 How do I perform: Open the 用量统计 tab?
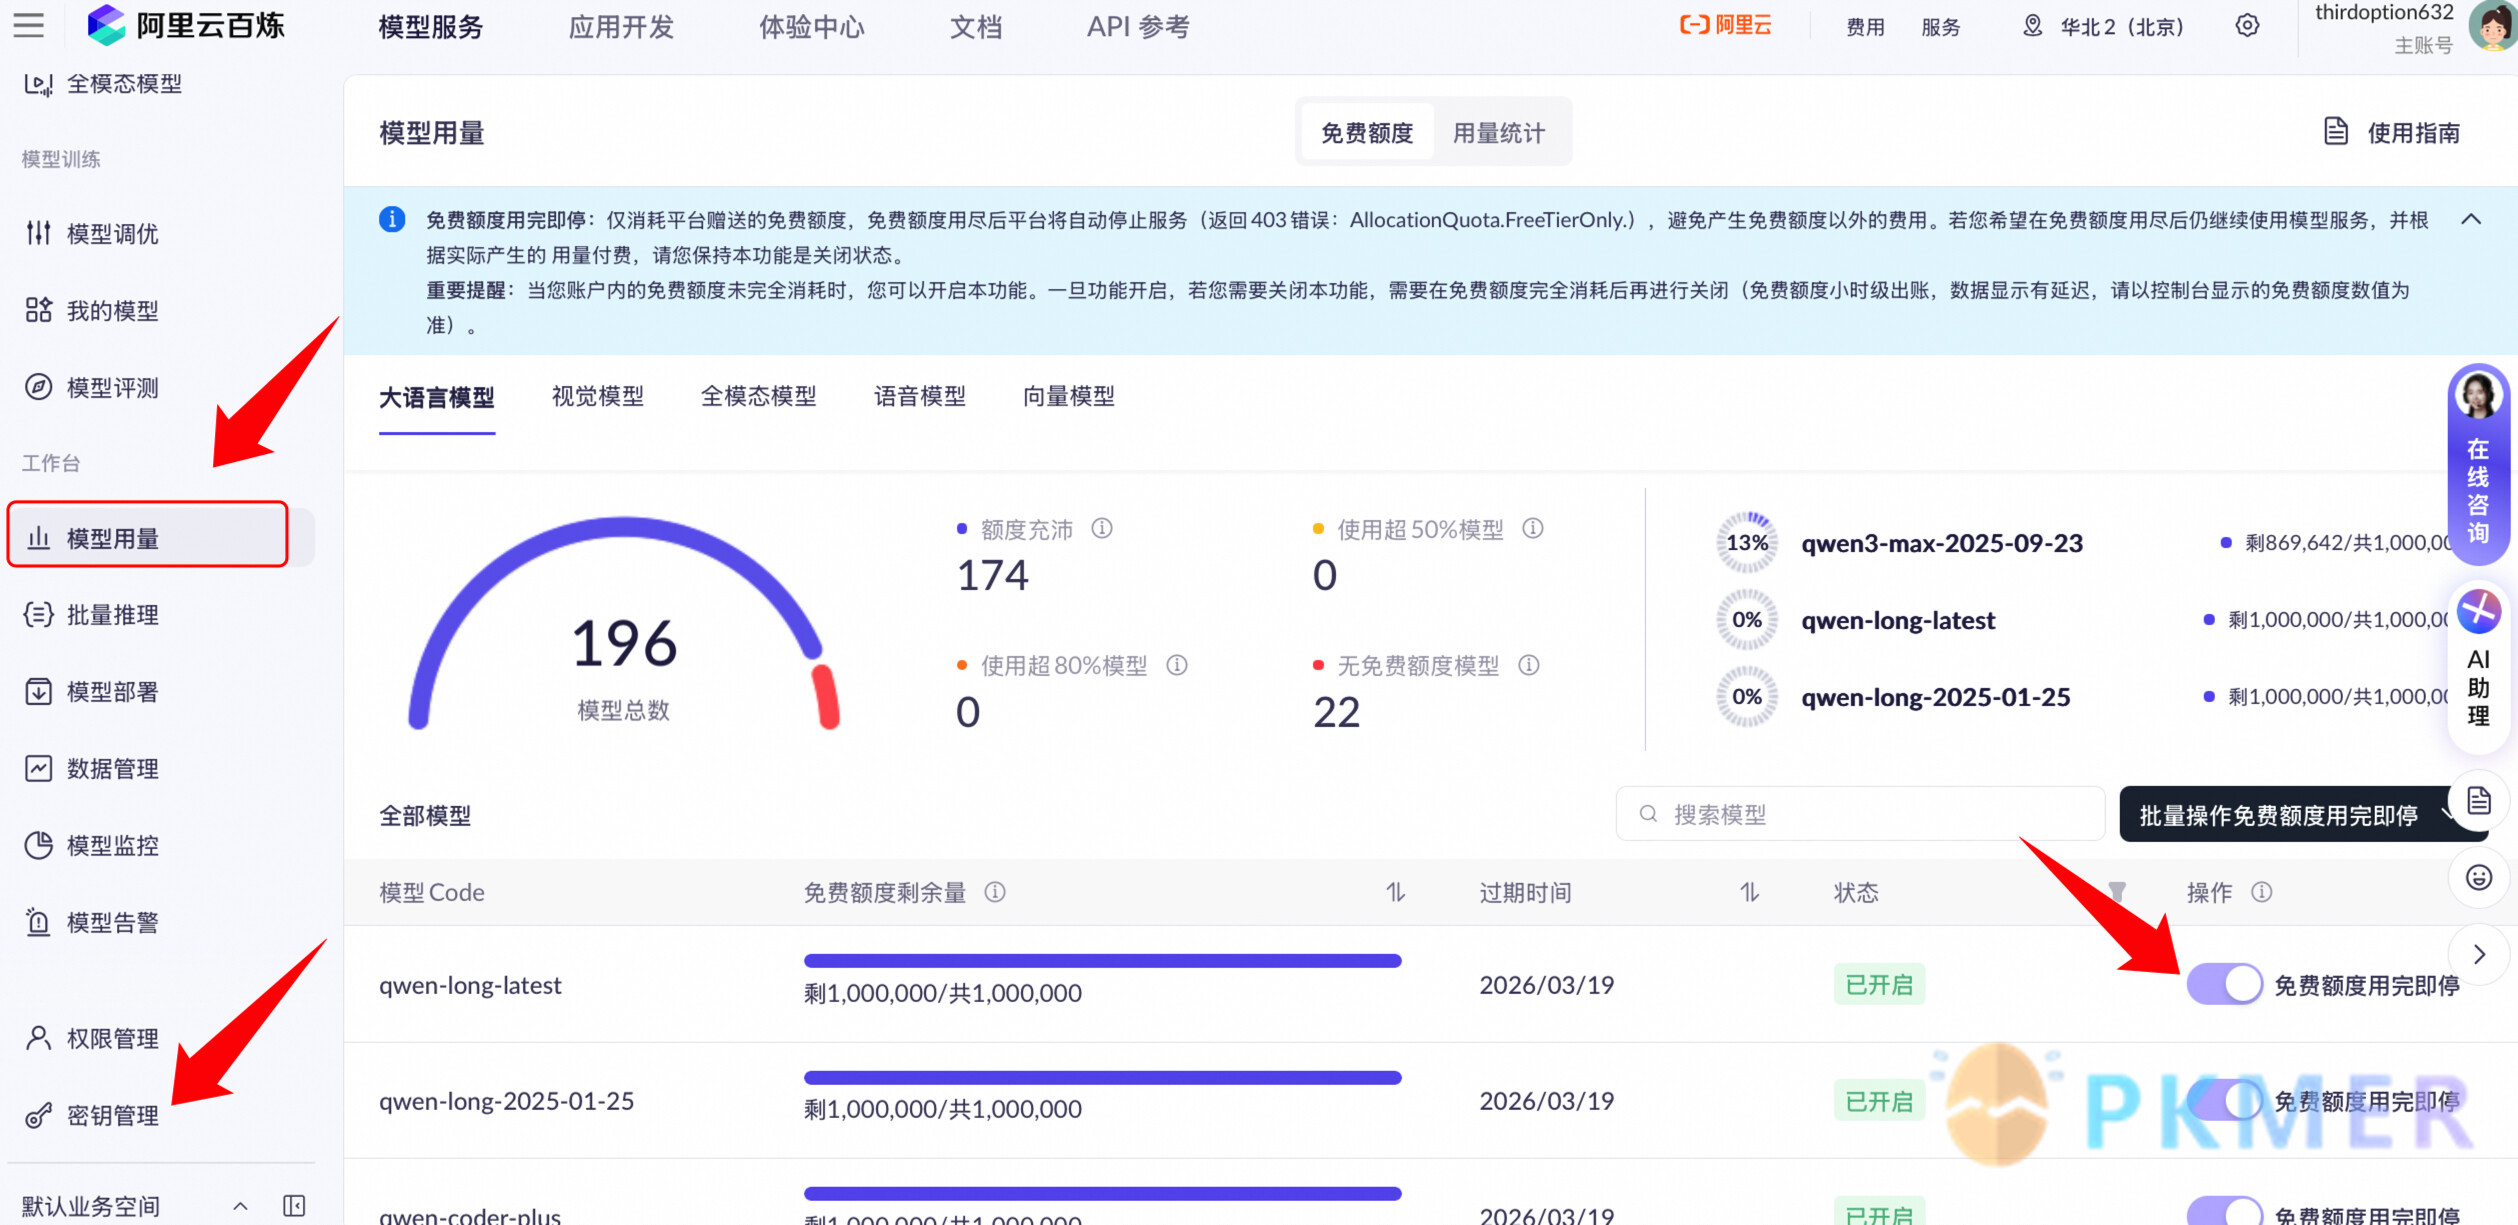pyautogui.click(x=1499, y=131)
